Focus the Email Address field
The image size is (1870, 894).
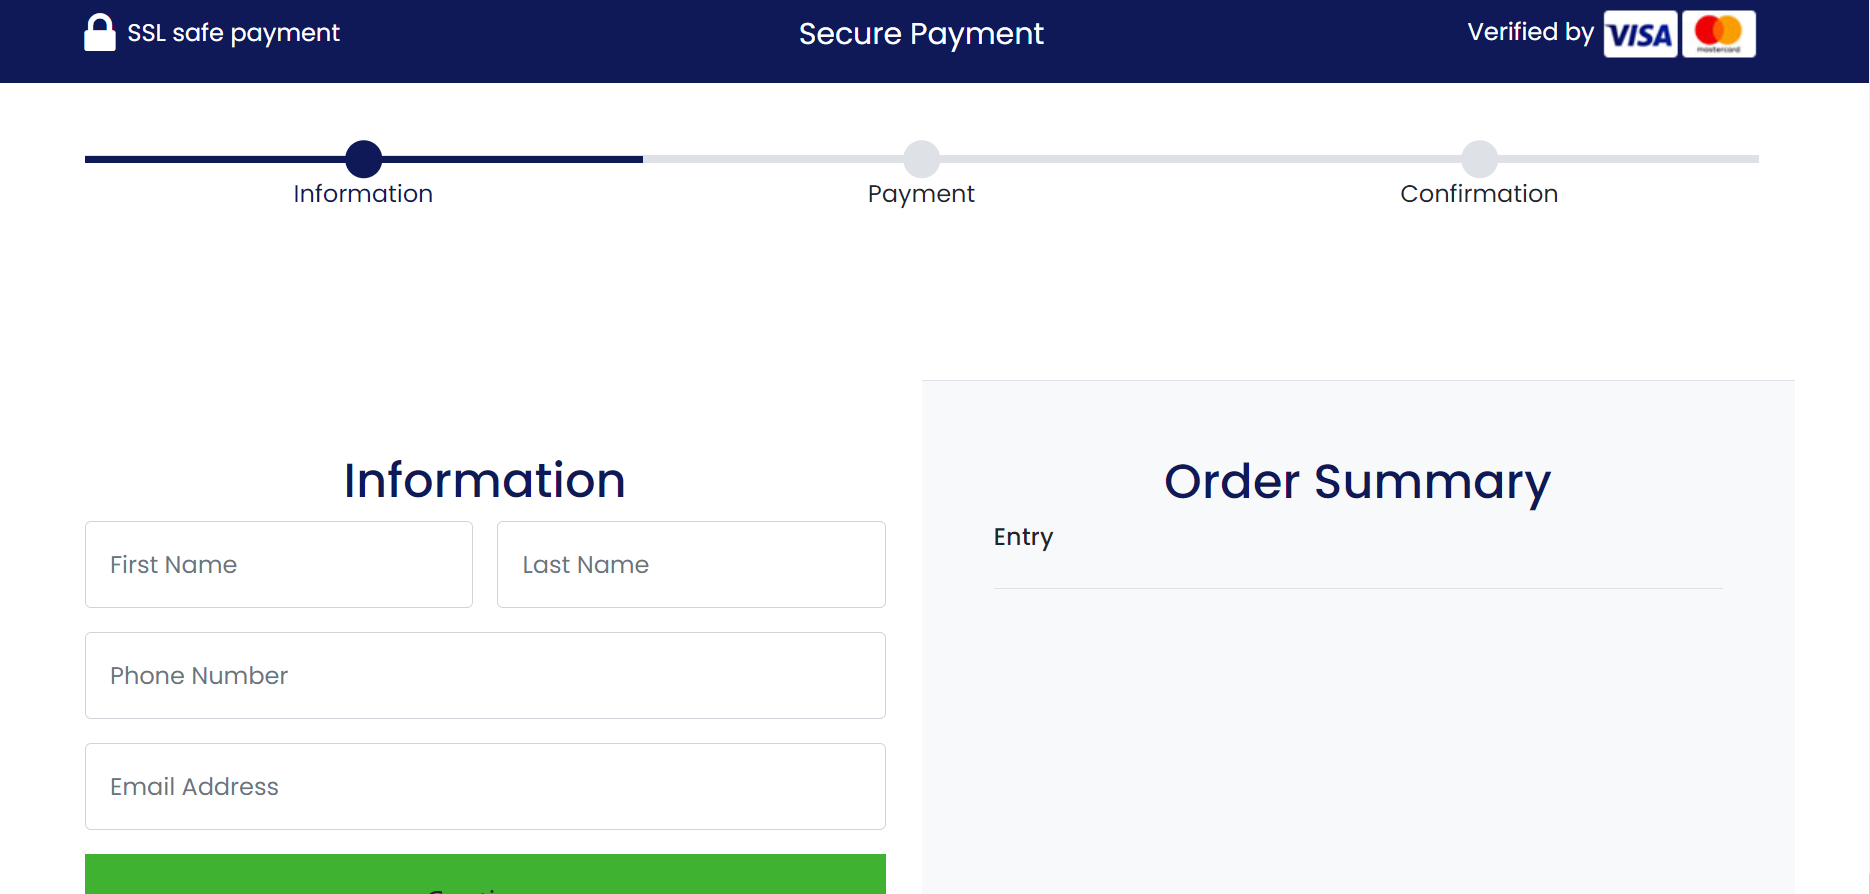pyautogui.click(x=485, y=787)
